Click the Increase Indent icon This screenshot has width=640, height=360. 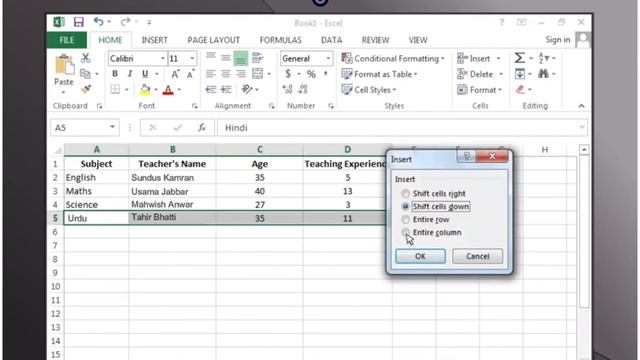(226, 89)
